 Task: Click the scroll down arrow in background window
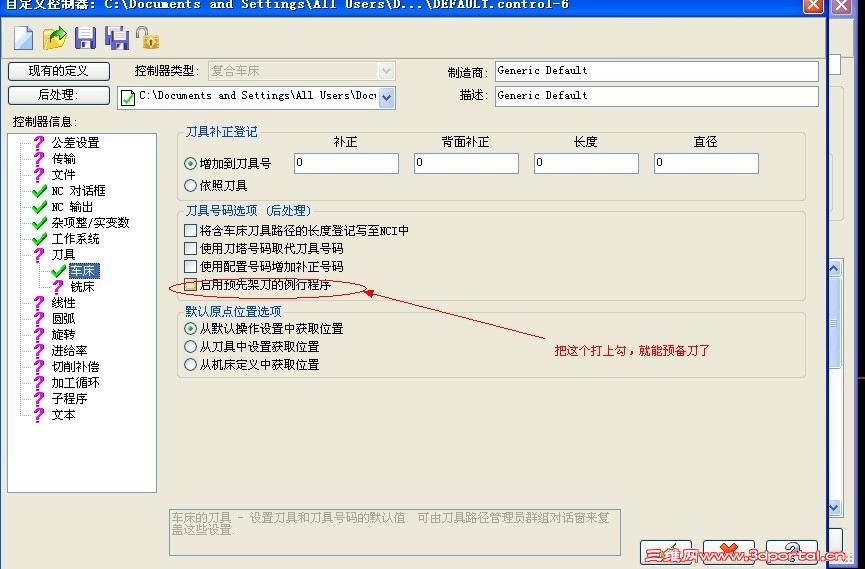coord(834,507)
